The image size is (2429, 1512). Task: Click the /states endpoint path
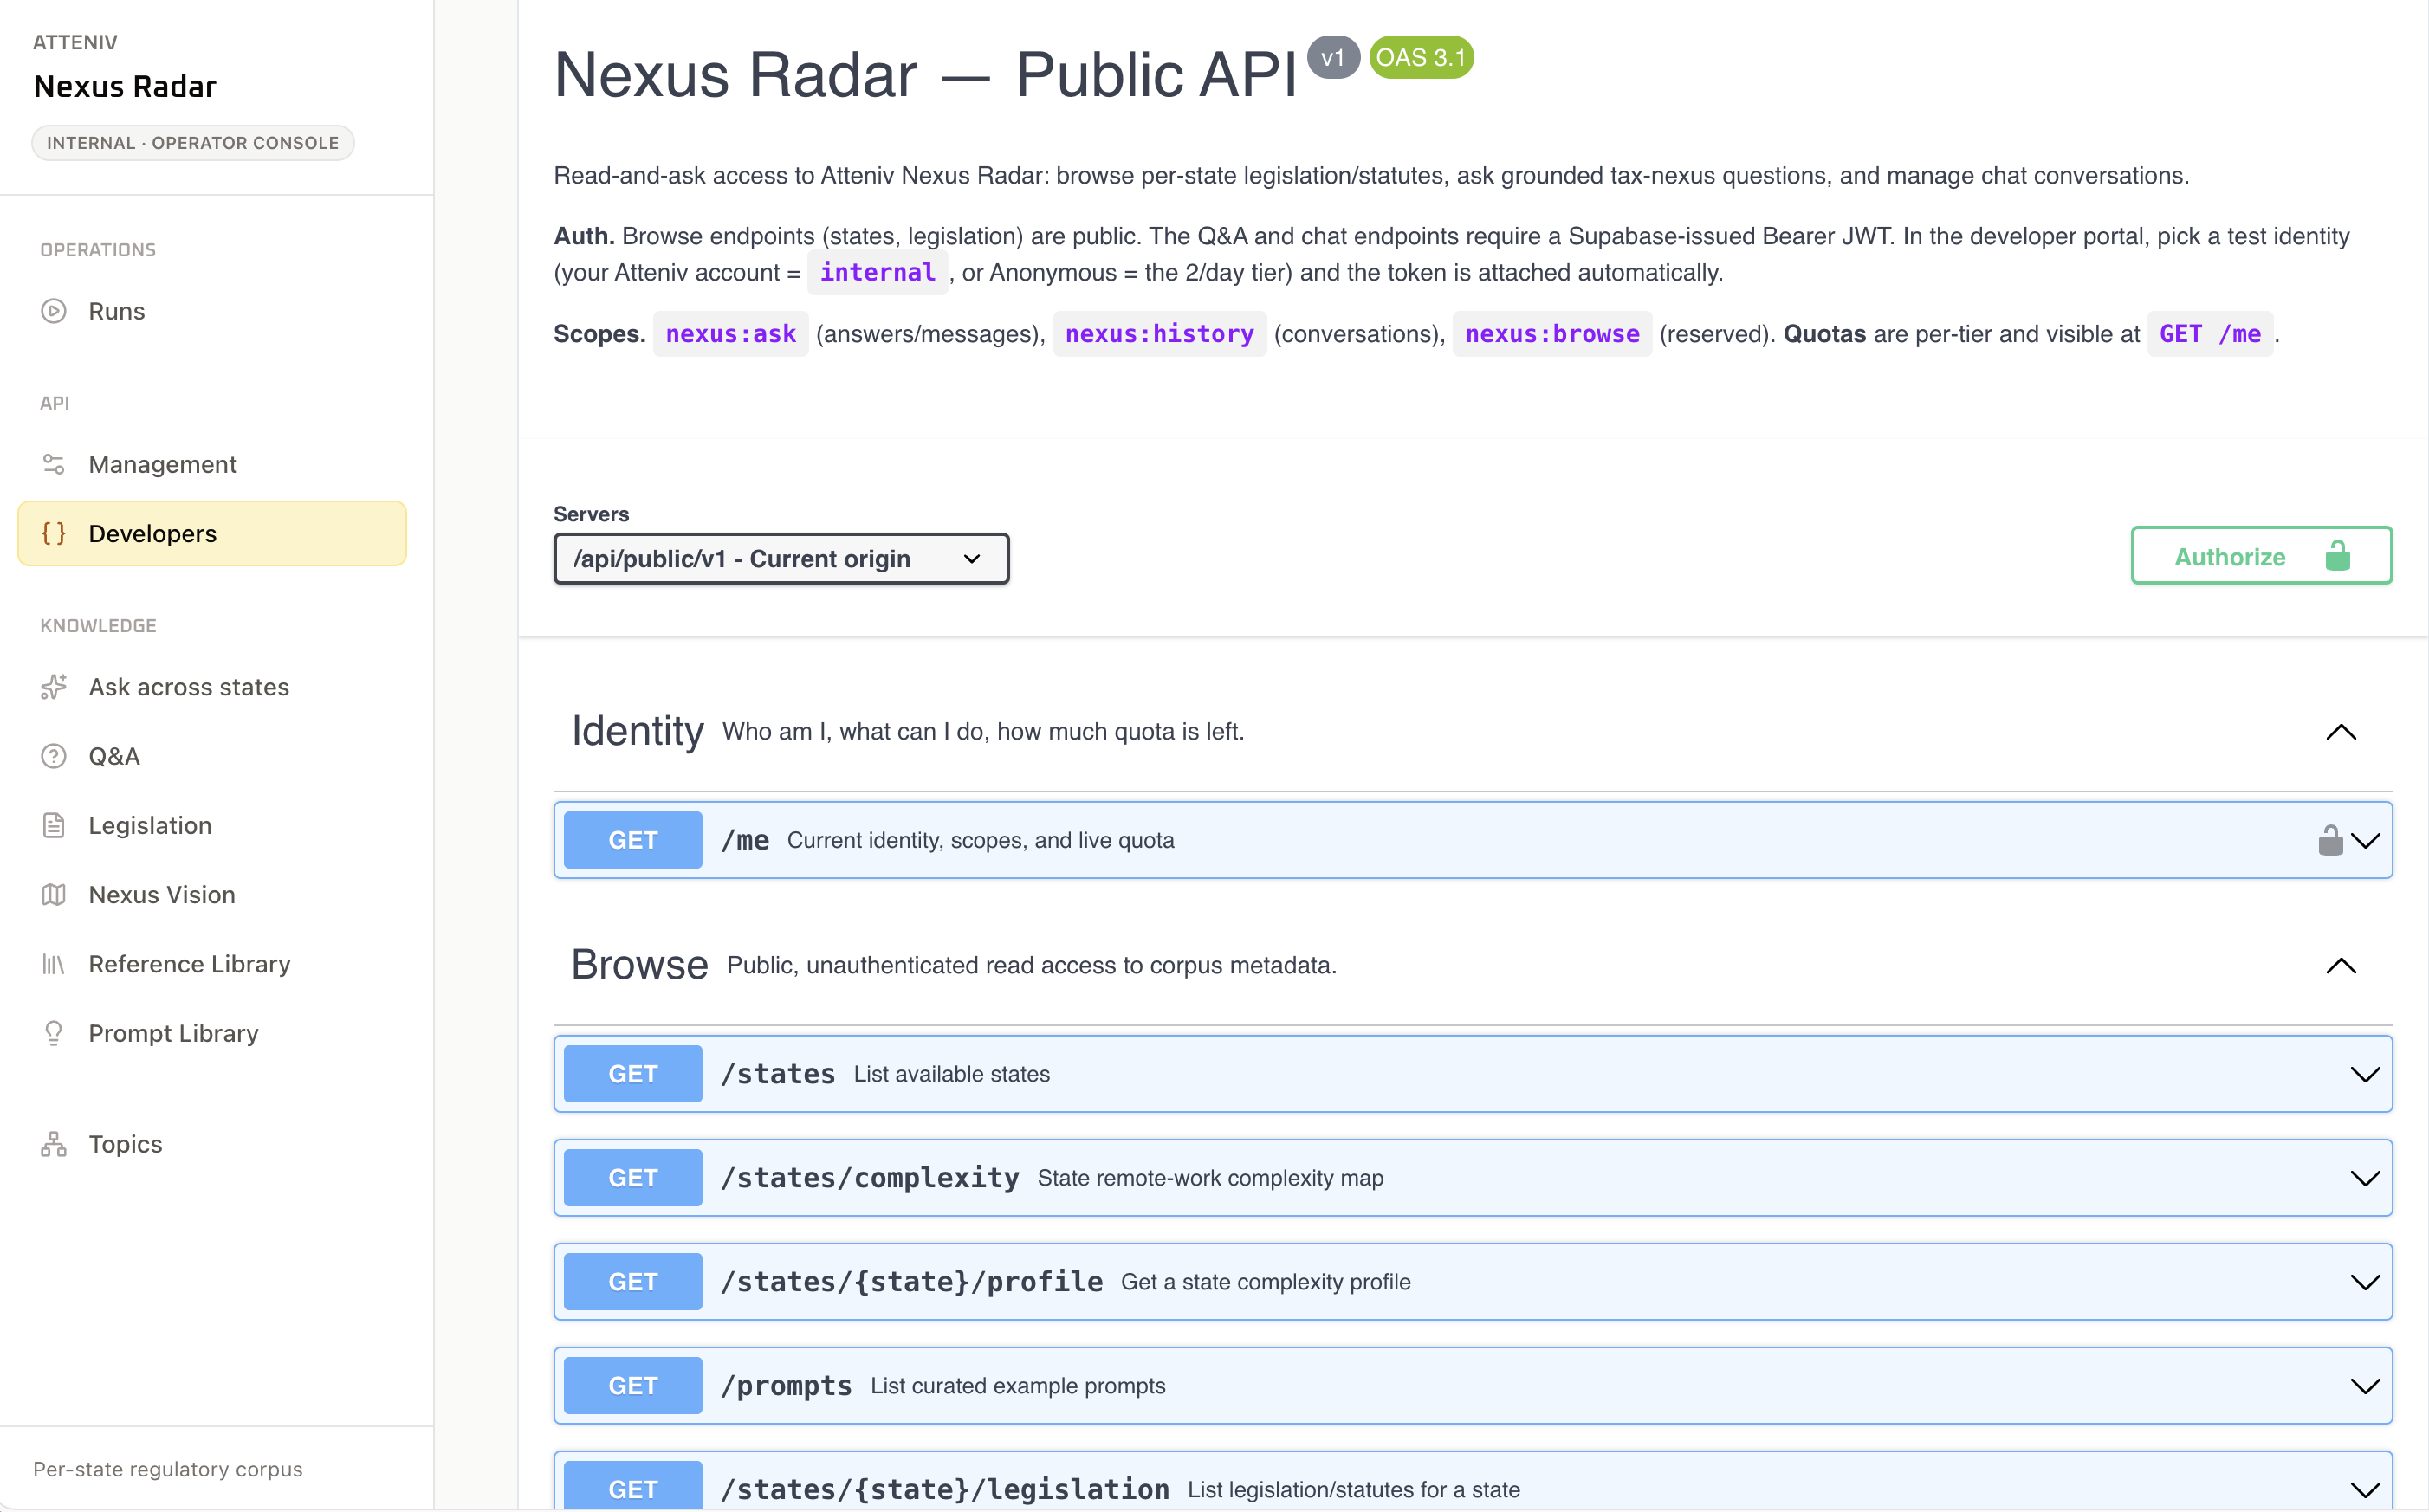pos(778,1074)
